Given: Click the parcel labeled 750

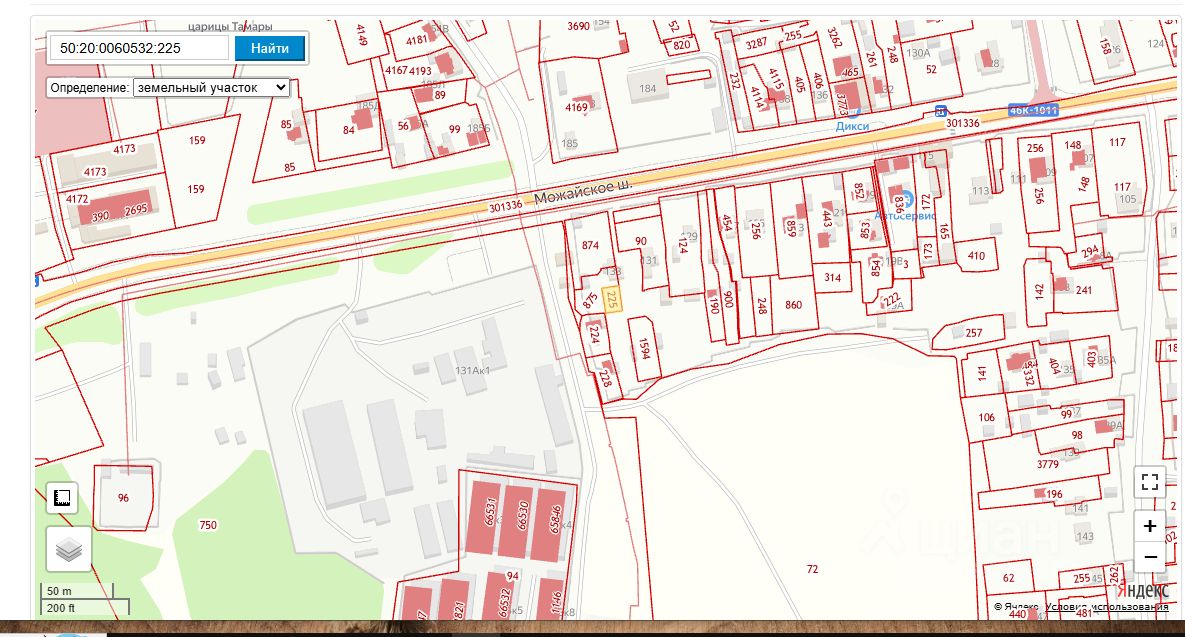Looking at the screenshot, I should pyautogui.click(x=208, y=525).
